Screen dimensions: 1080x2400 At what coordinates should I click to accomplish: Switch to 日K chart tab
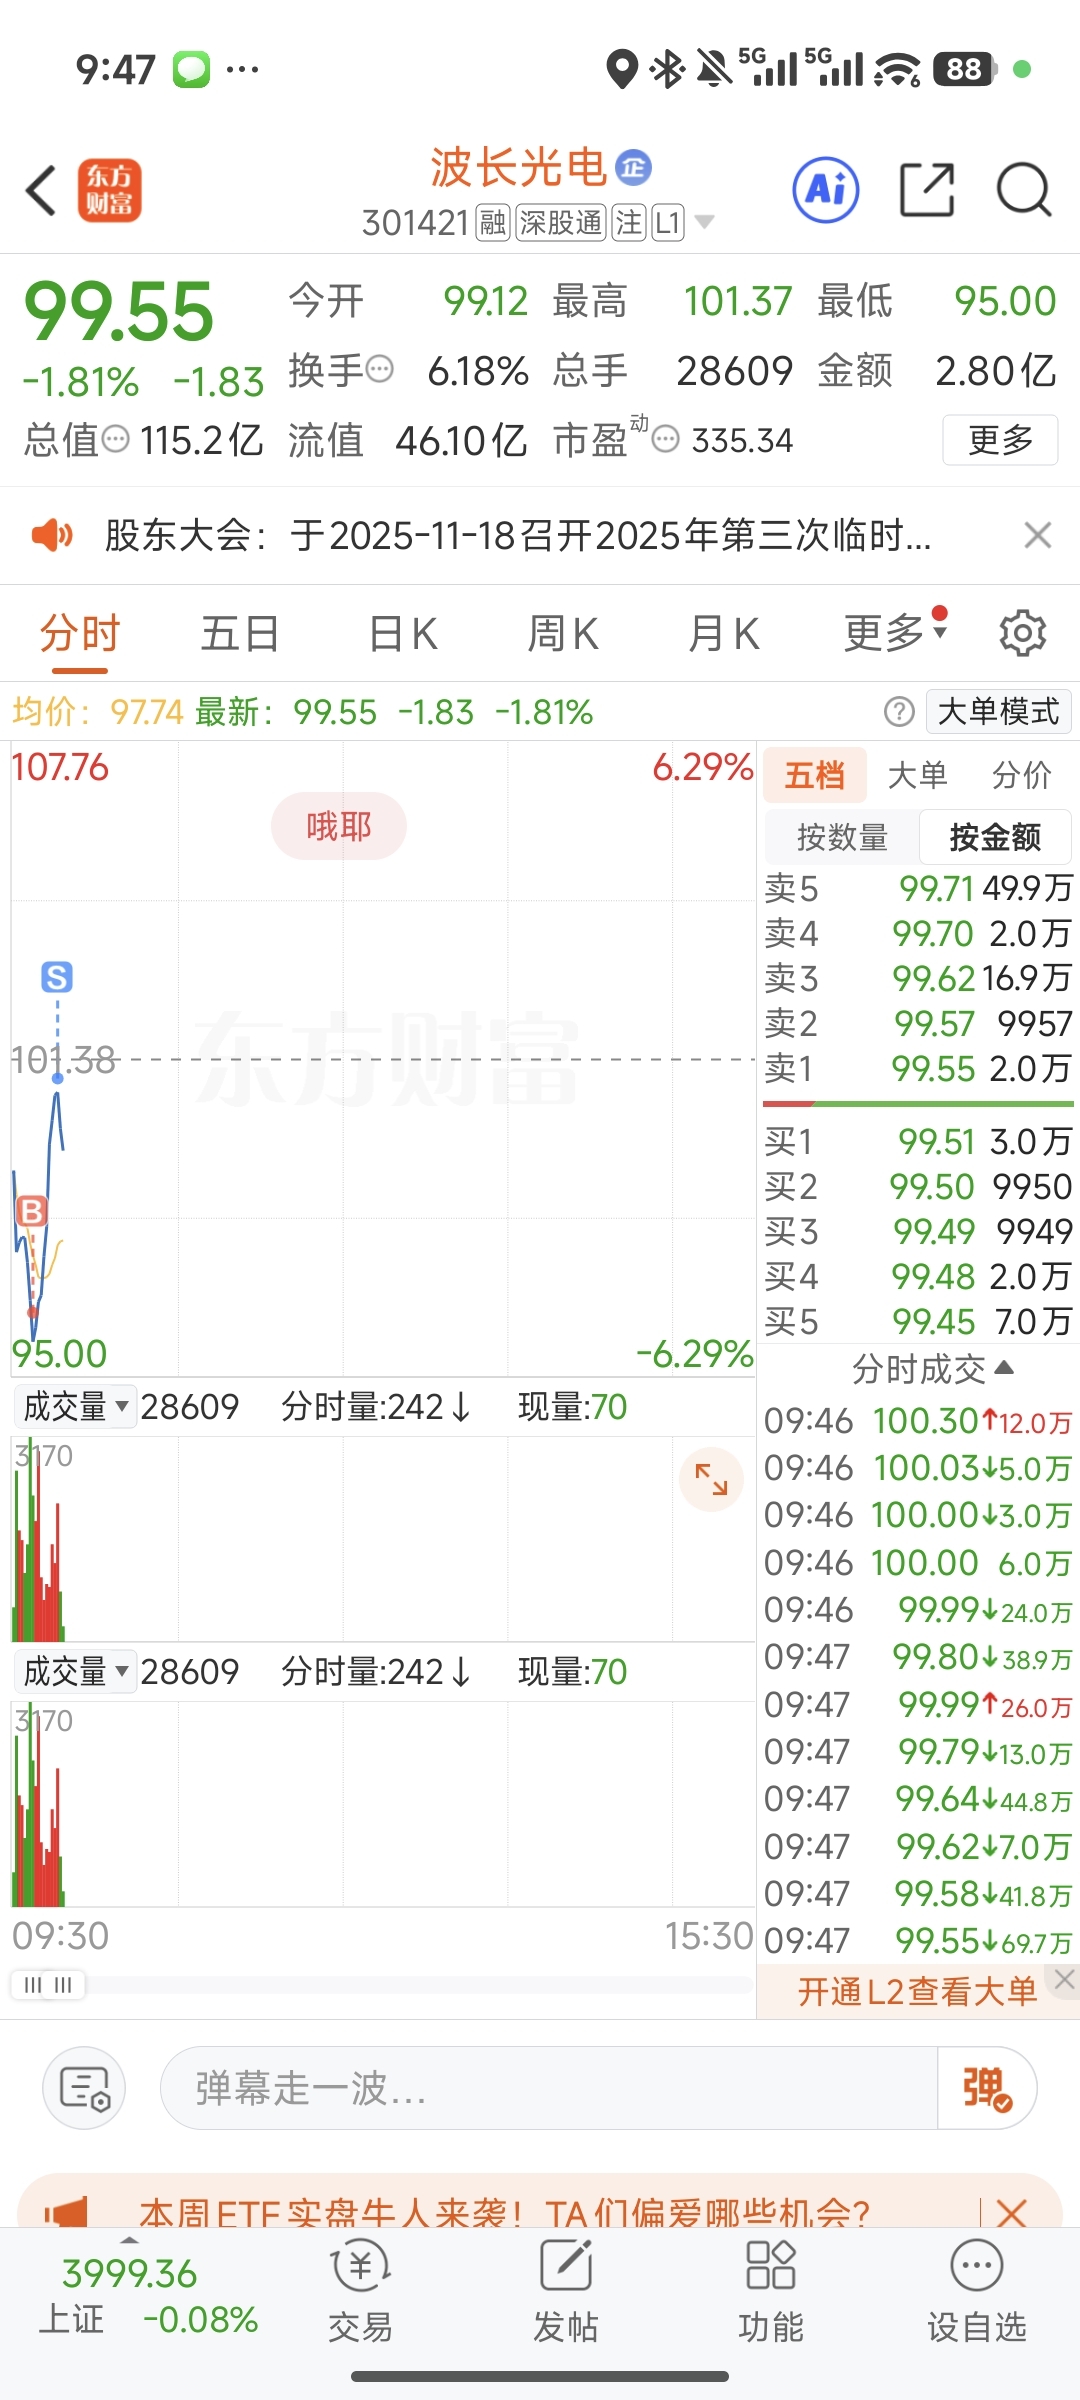(x=403, y=633)
